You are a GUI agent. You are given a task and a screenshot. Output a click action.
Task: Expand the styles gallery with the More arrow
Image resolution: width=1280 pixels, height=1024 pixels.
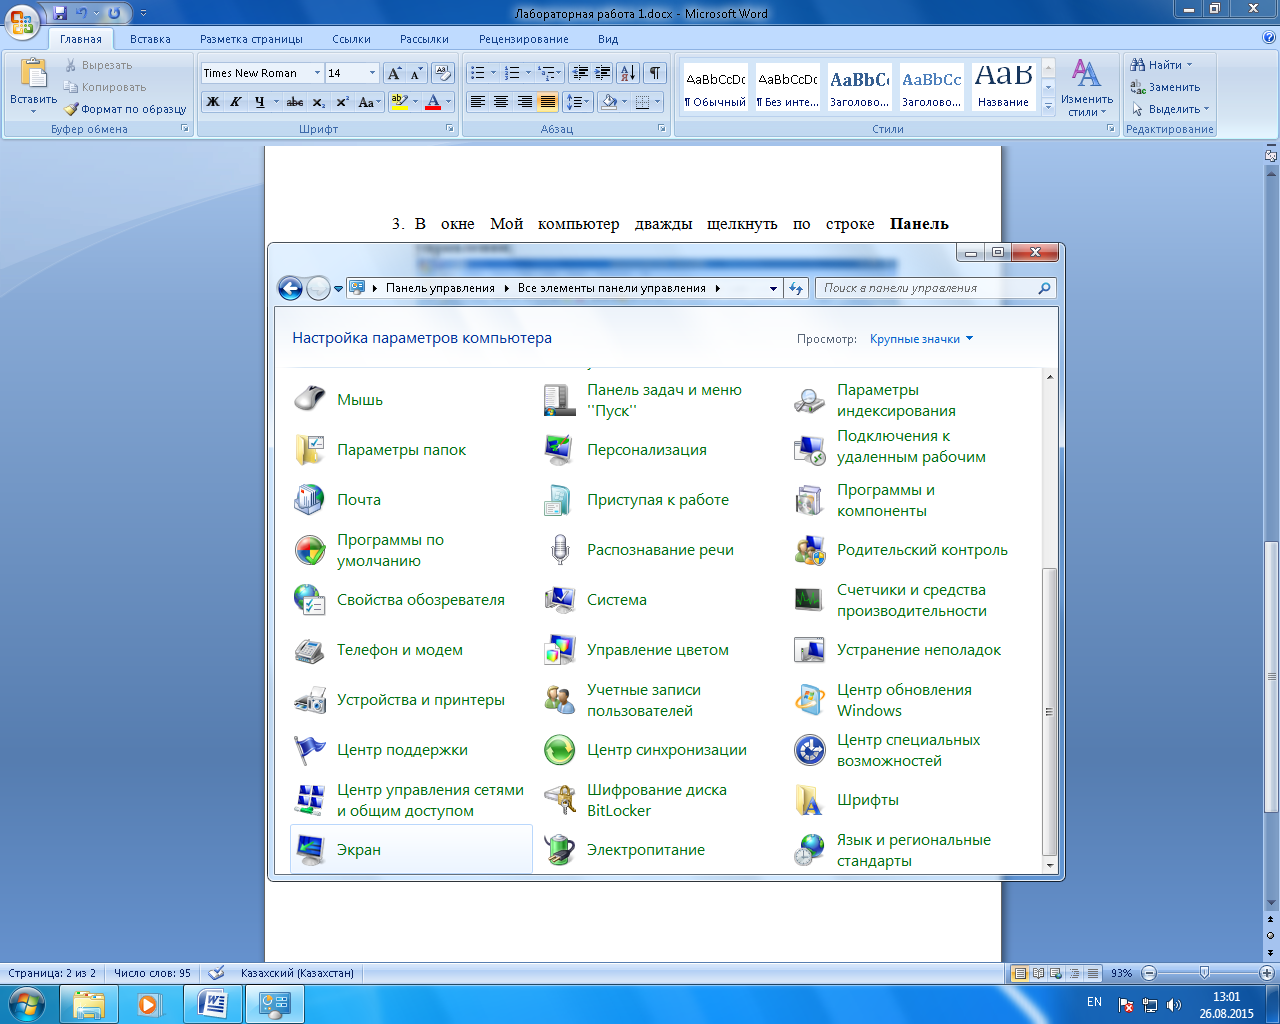(1048, 105)
